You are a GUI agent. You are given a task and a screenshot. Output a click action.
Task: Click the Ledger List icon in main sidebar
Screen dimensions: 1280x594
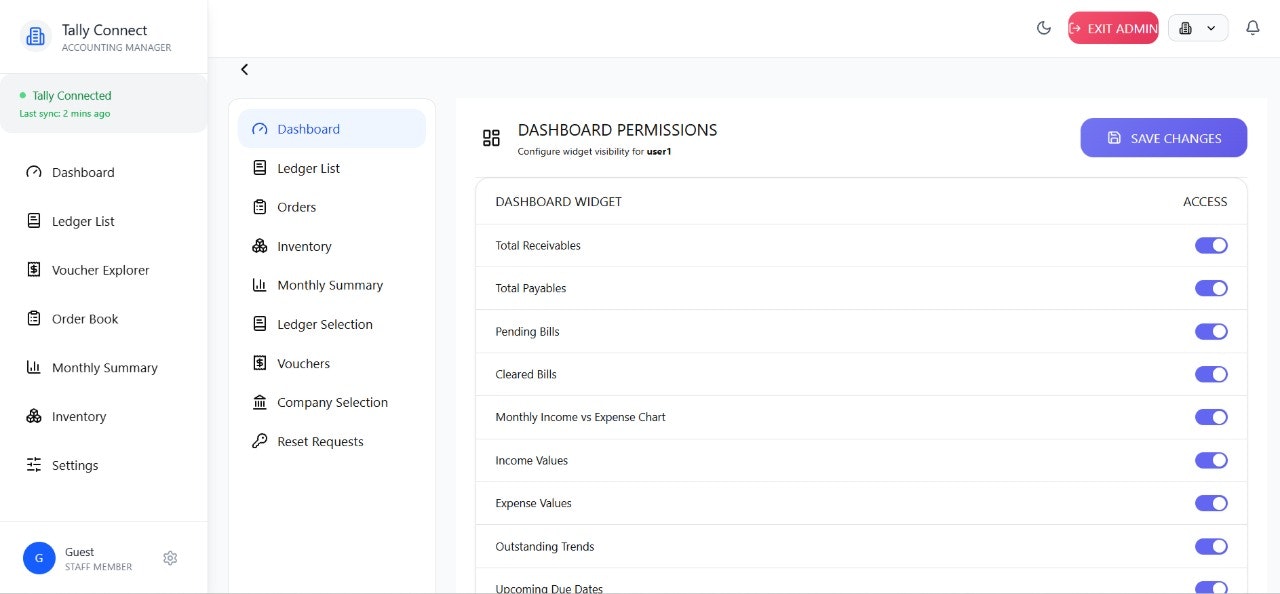pos(34,221)
